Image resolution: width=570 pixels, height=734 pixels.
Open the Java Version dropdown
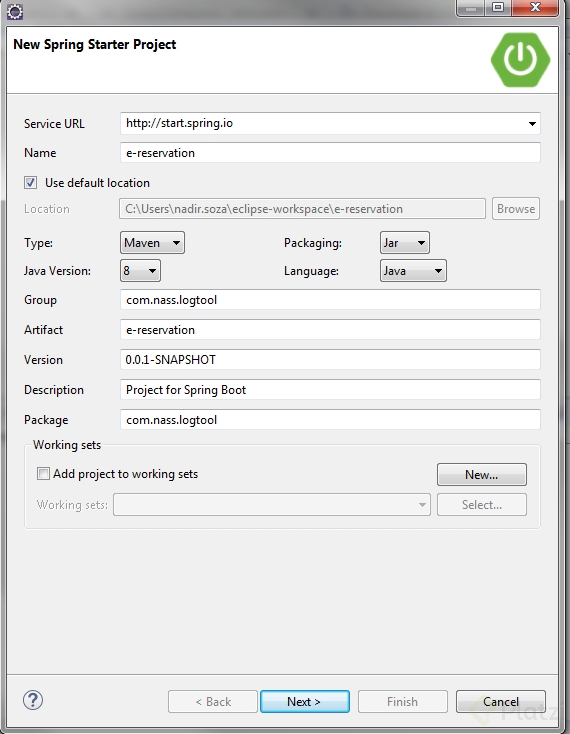[x=140, y=271]
